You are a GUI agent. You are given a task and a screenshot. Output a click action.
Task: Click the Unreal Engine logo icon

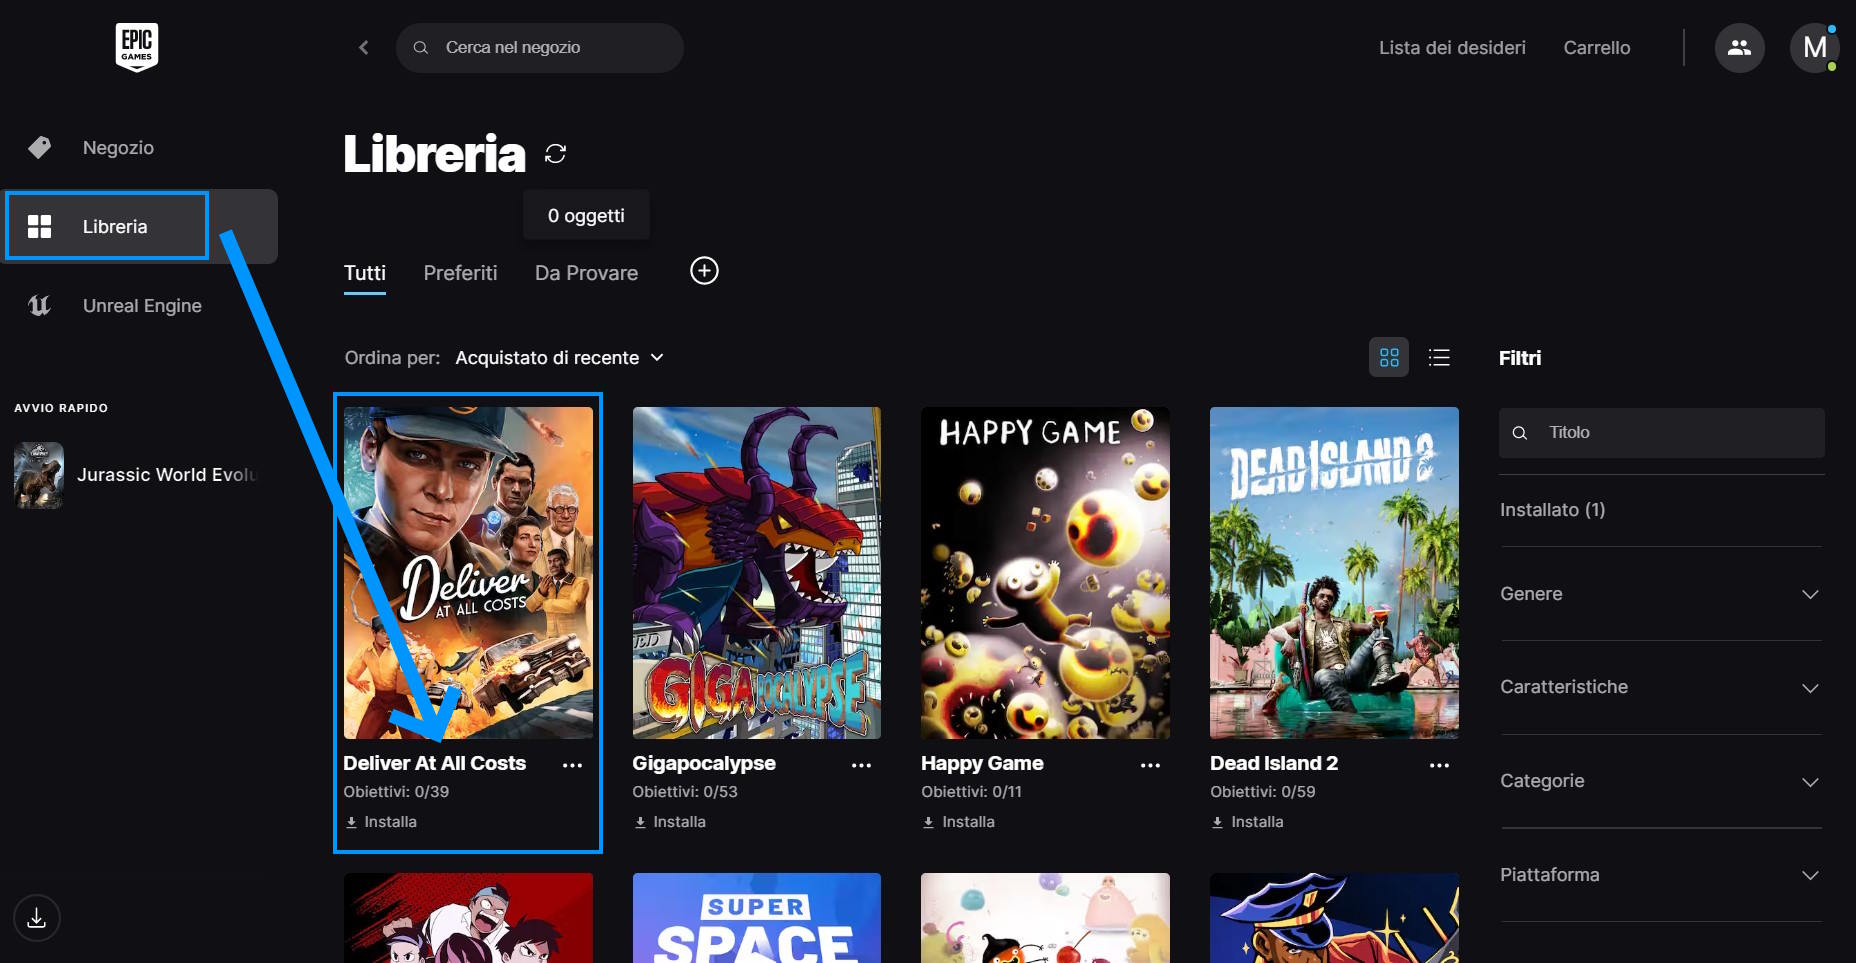[39, 305]
